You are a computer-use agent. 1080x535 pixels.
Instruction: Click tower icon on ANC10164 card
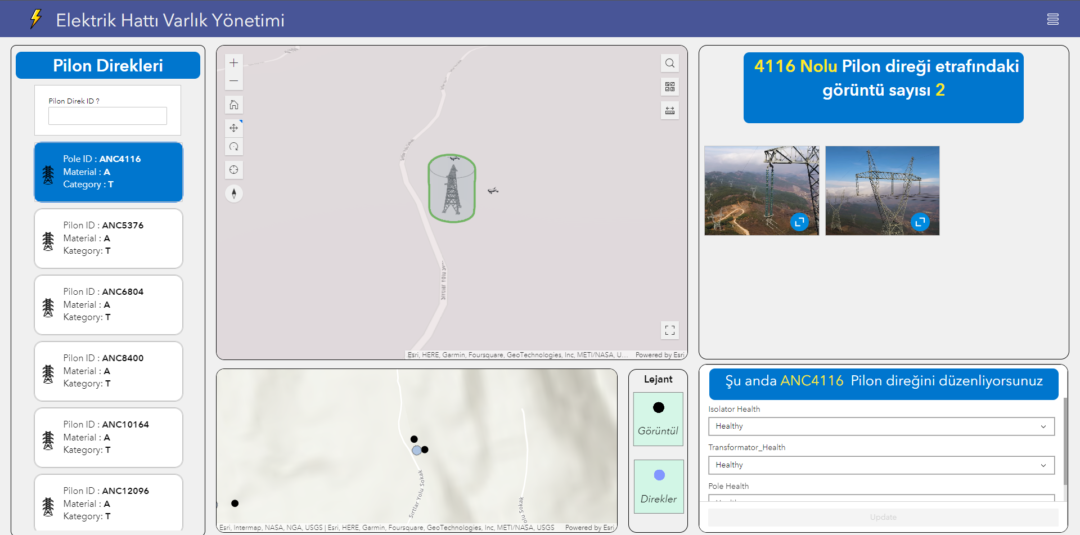coord(48,441)
